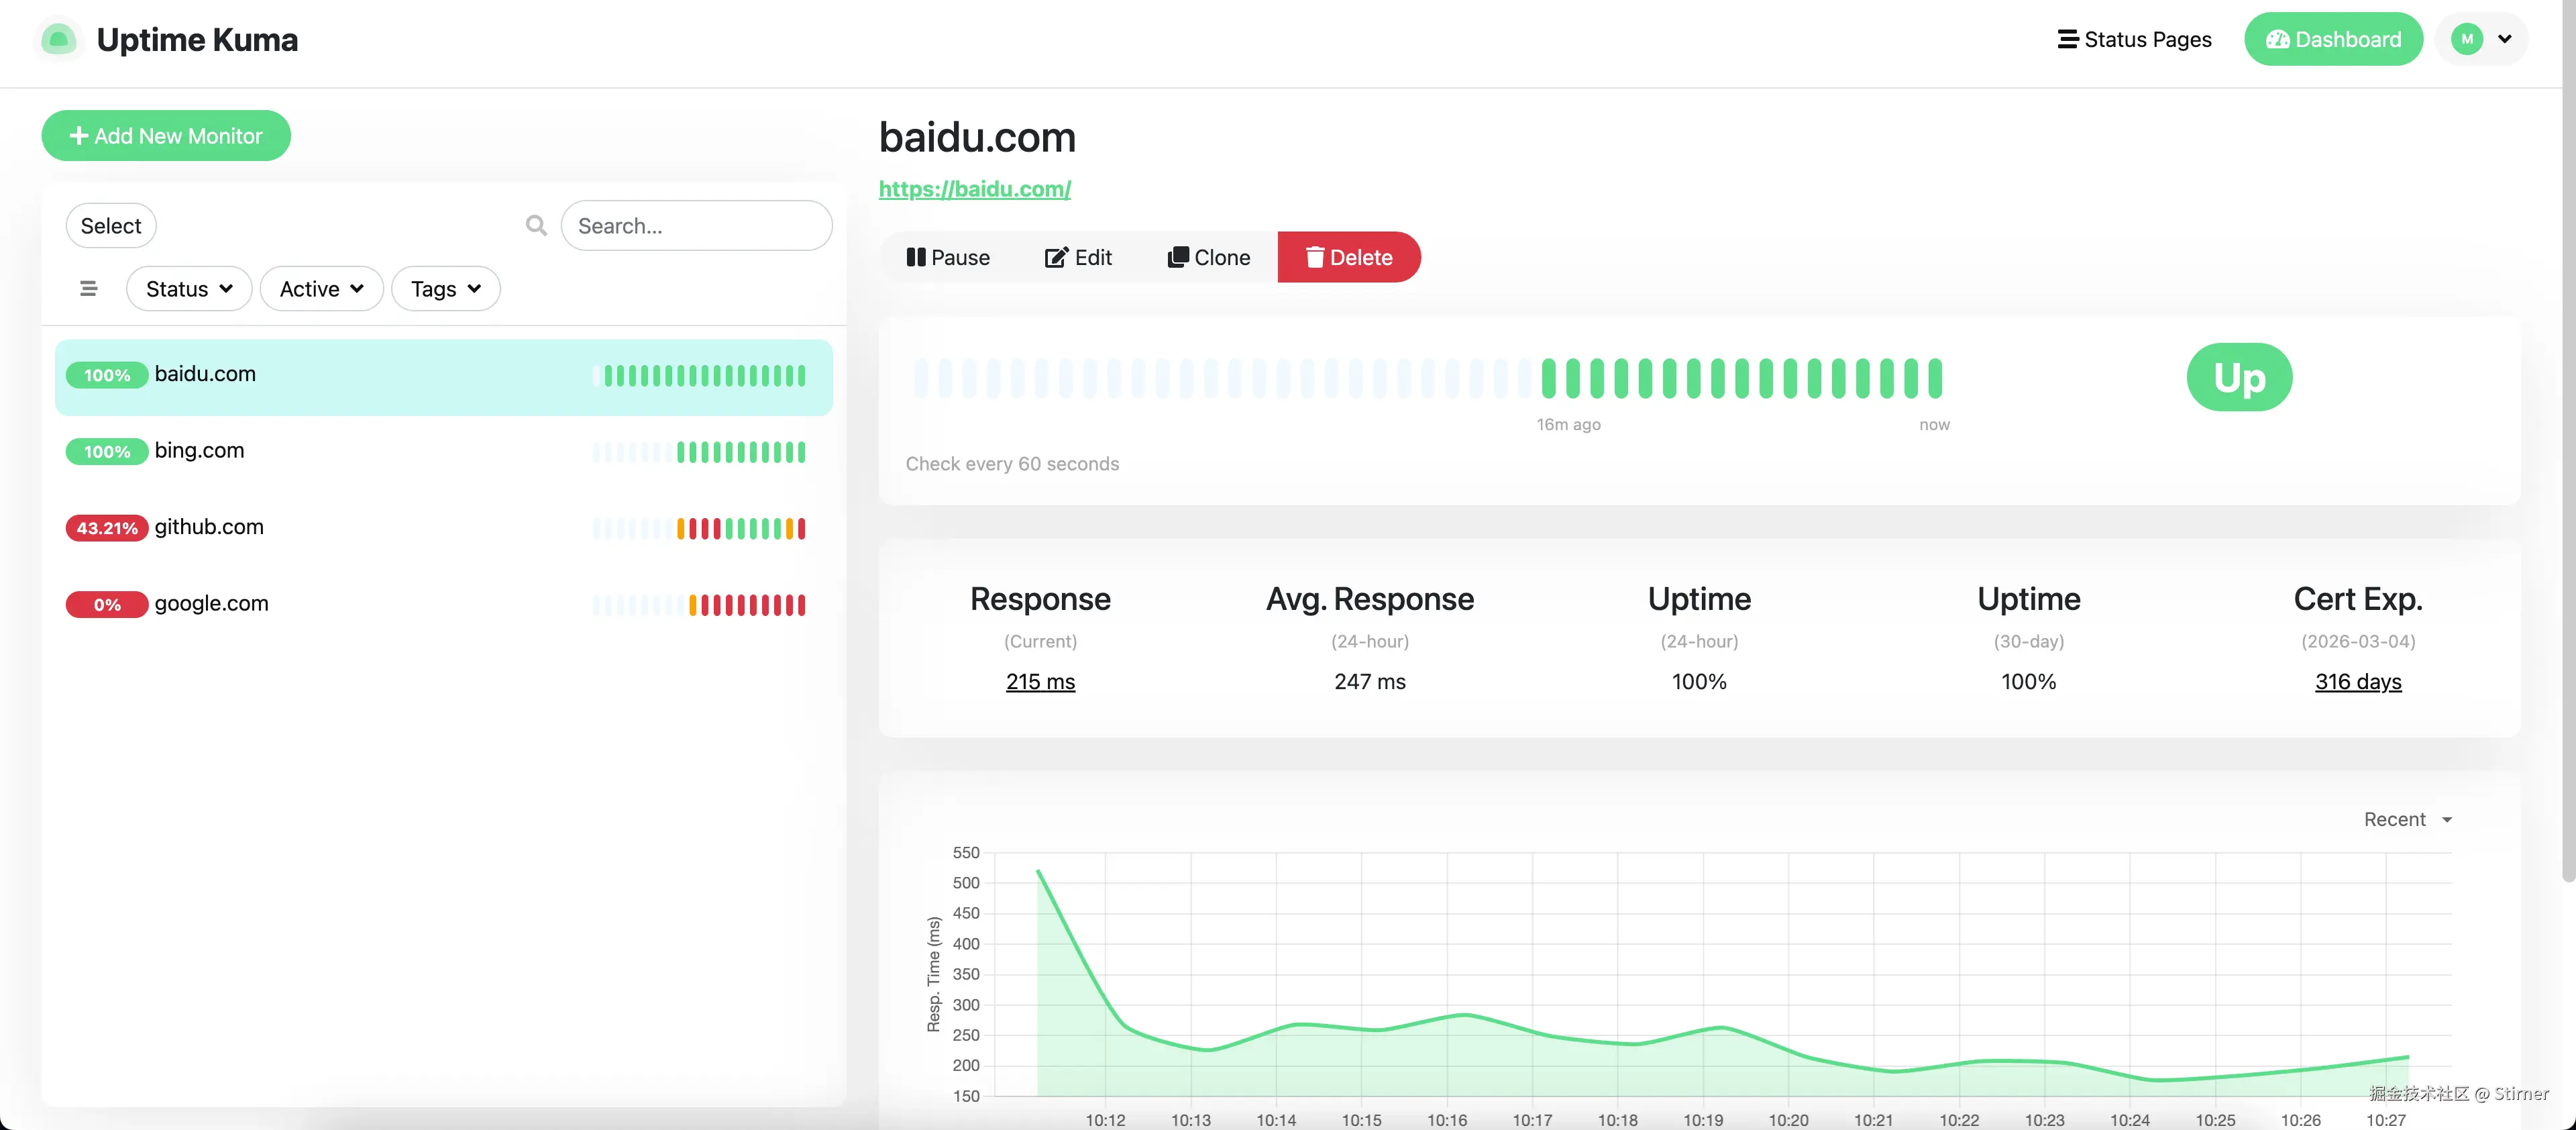Click the 43.21% uptime badge for github.com

[107, 528]
